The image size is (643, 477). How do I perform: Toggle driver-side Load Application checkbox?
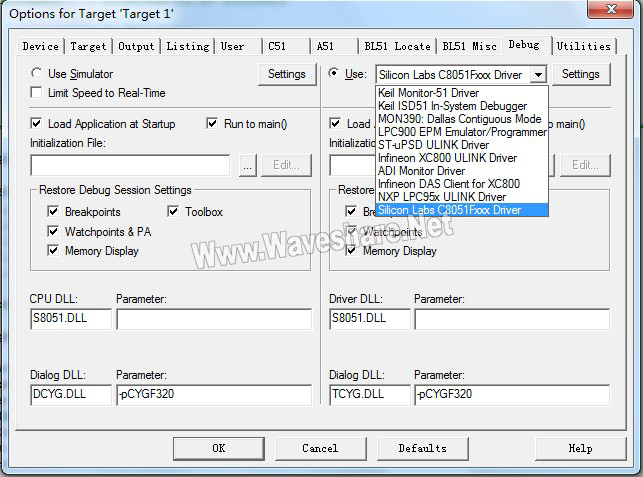click(335, 123)
